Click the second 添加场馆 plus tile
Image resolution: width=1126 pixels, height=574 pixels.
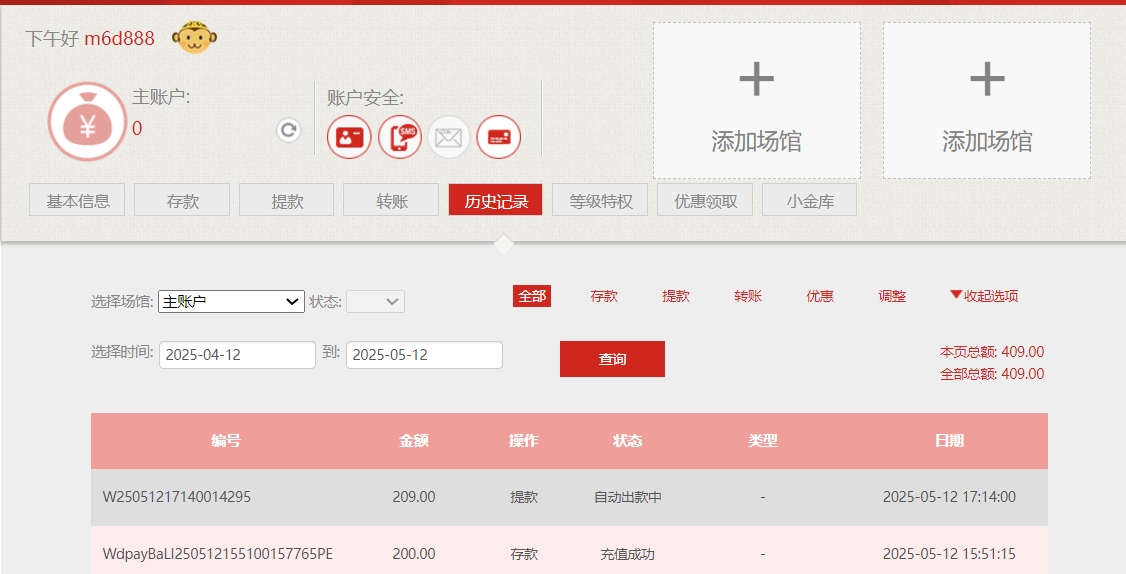tap(986, 101)
